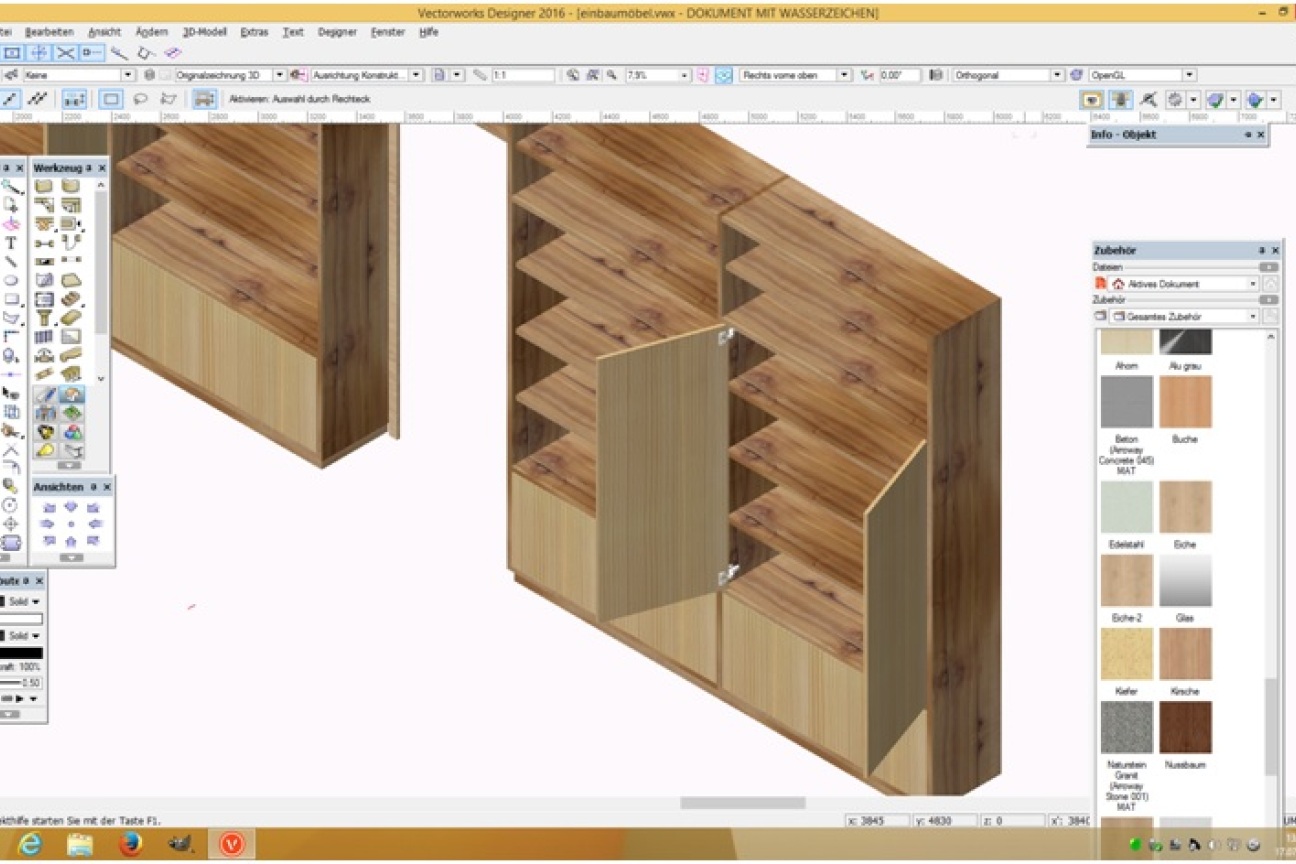The height and width of the screenshot is (864, 1296).
Task: Open the 3D-Modell menu
Action: tap(205, 32)
